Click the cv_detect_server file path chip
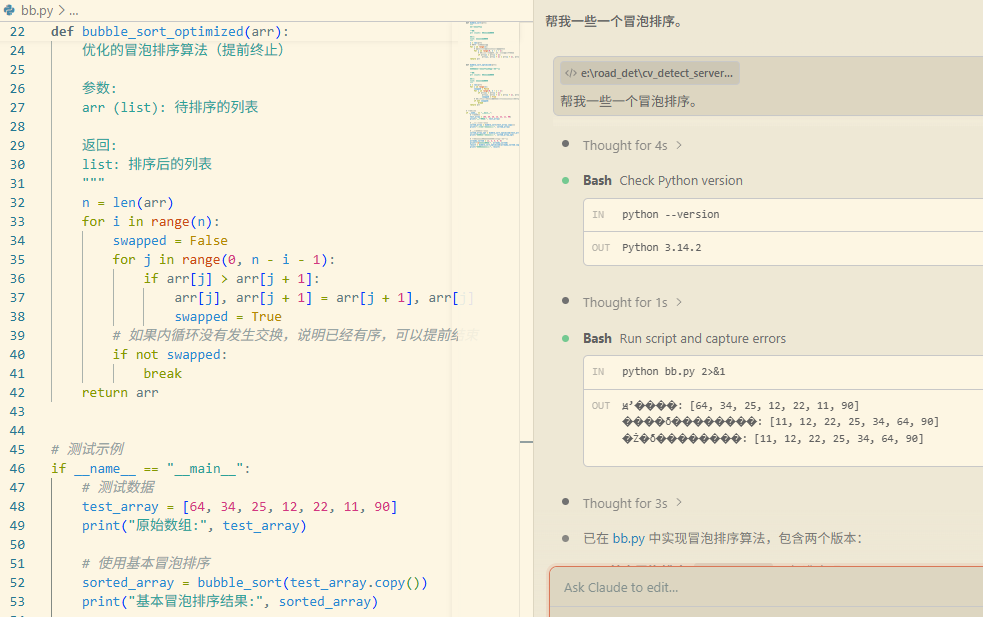This screenshot has width=983, height=617. point(648,72)
